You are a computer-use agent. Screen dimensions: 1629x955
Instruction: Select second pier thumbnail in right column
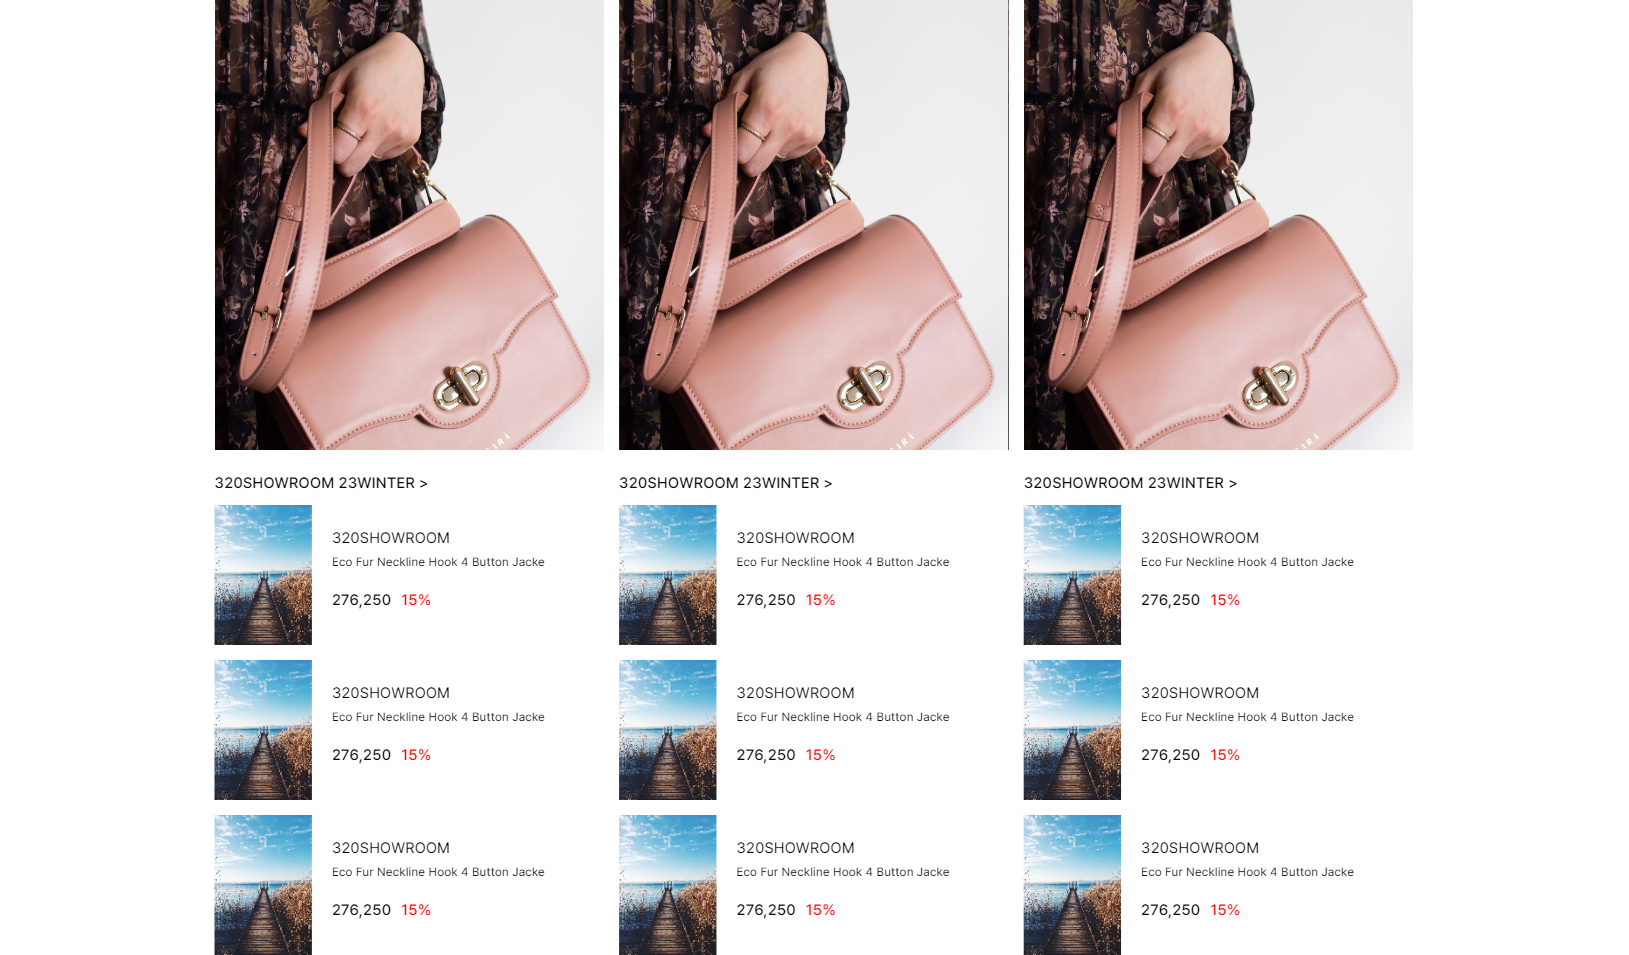tap(1072, 730)
